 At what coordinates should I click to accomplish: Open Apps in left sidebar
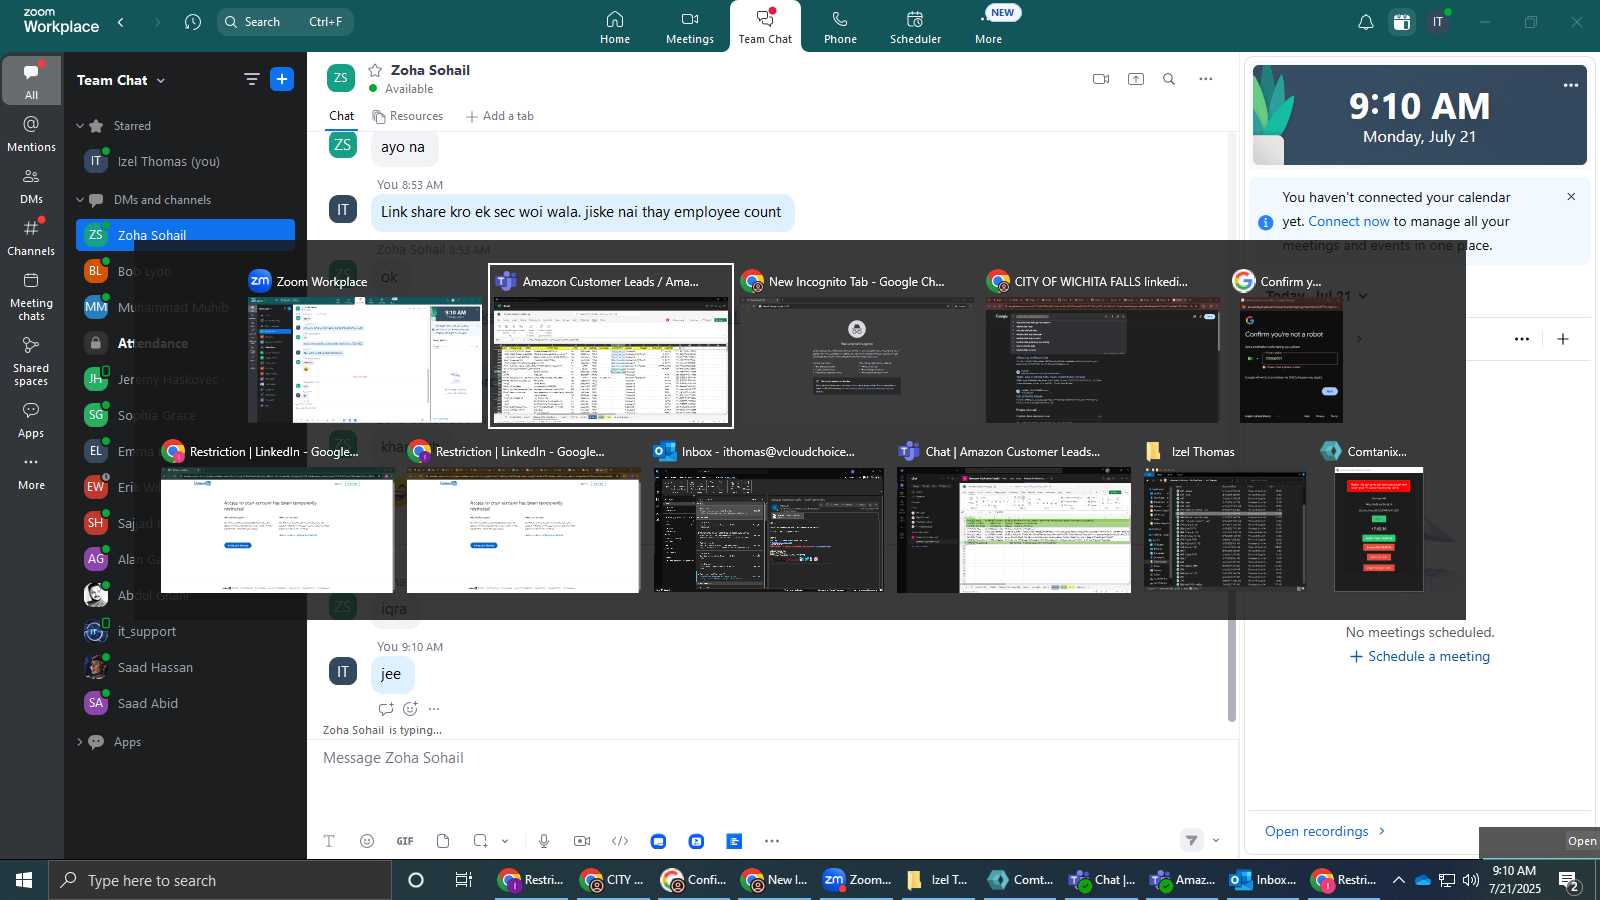pyautogui.click(x=31, y=420)
